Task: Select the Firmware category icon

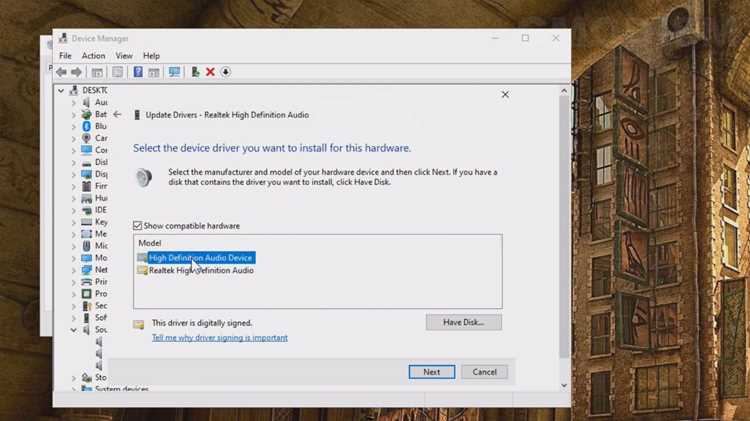Action: 87,186
